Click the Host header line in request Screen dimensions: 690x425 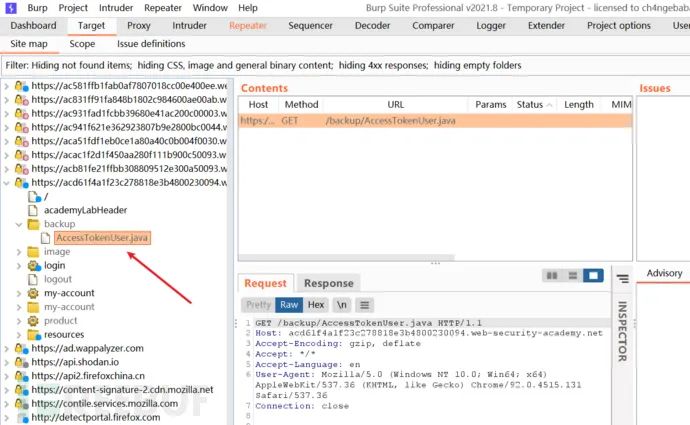429,333
